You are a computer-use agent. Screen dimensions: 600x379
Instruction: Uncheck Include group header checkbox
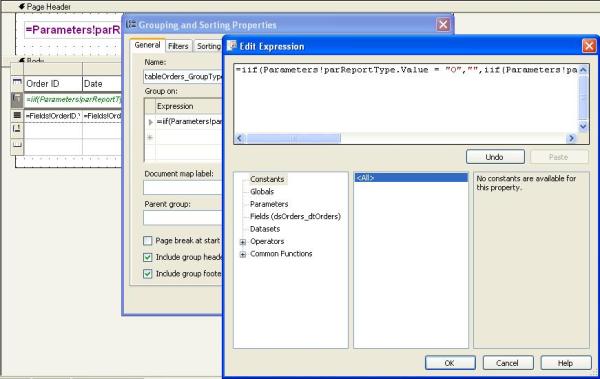[148, 257]
